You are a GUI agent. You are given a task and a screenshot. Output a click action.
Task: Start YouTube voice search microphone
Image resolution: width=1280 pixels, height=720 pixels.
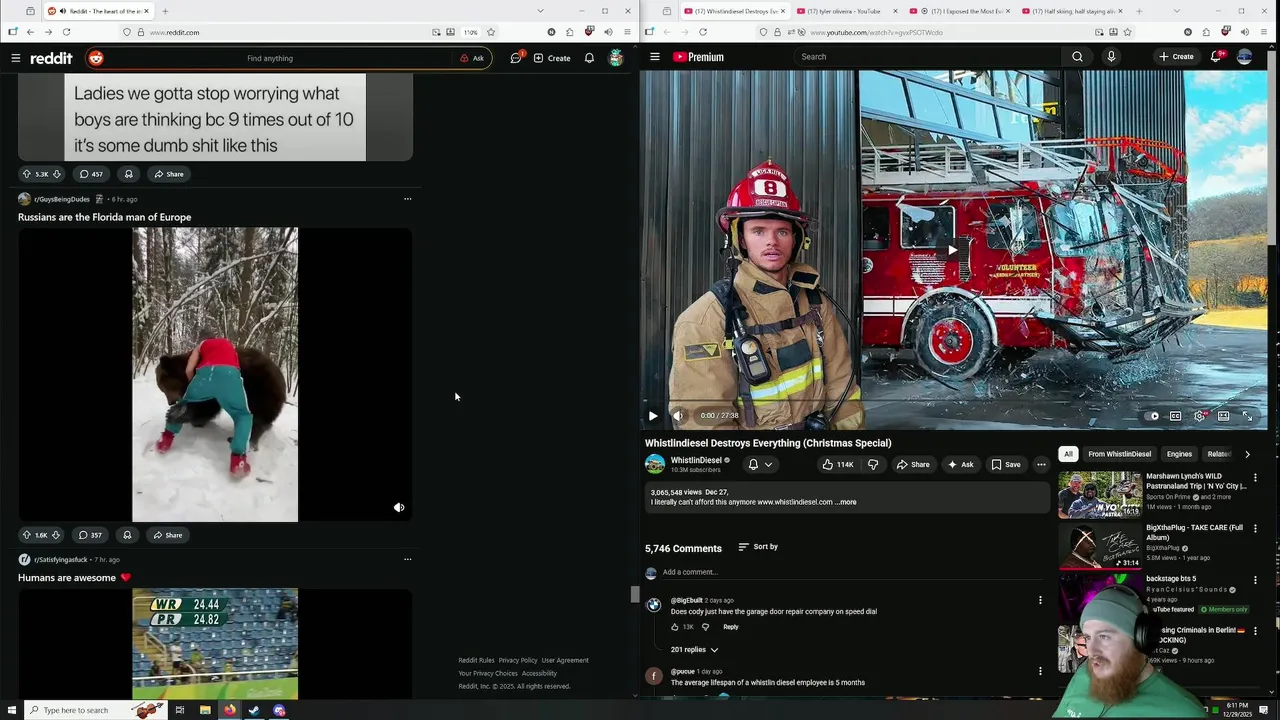click(1111, 57)
